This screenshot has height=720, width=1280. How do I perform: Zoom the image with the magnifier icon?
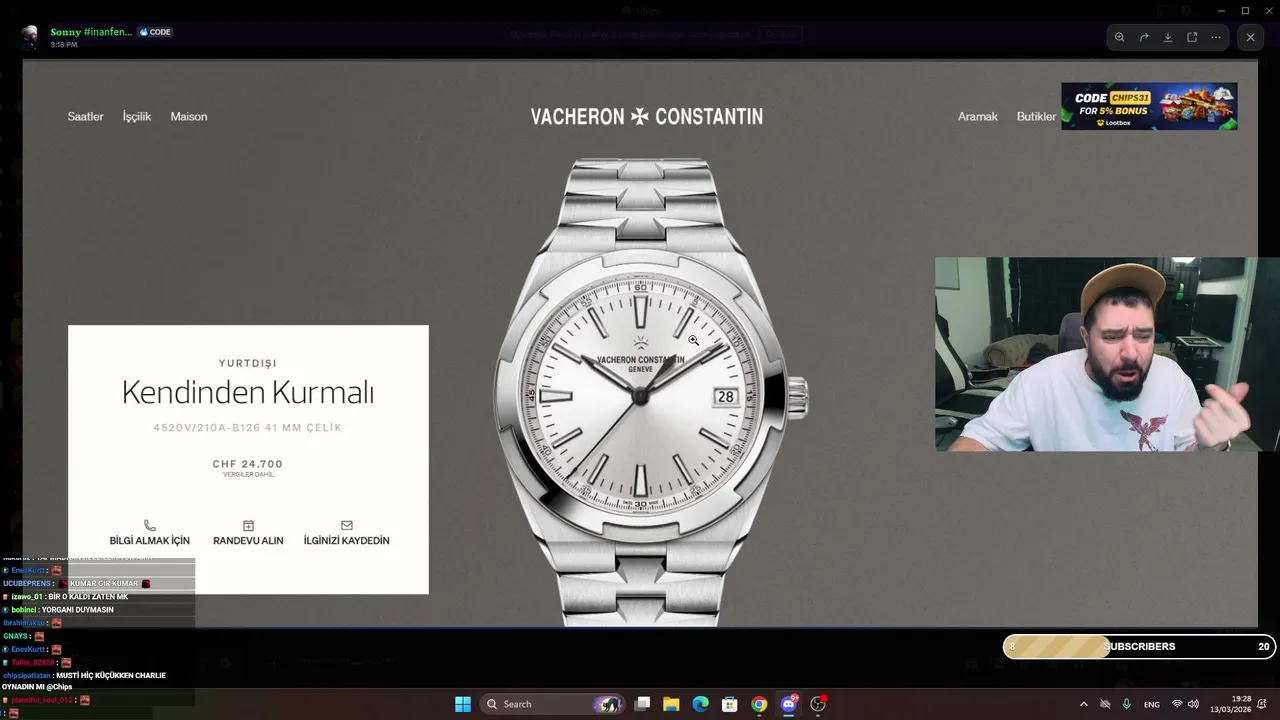click(1120, 37)
